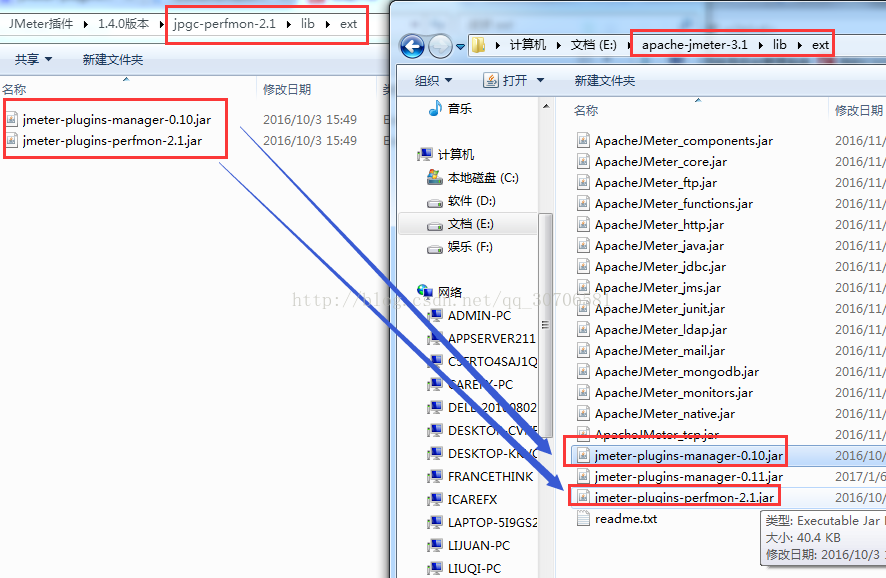Click jar icon of ApacheJMeter_monitors.jar
This screenshot has width=886, height=578.
[x=583, y=392]
